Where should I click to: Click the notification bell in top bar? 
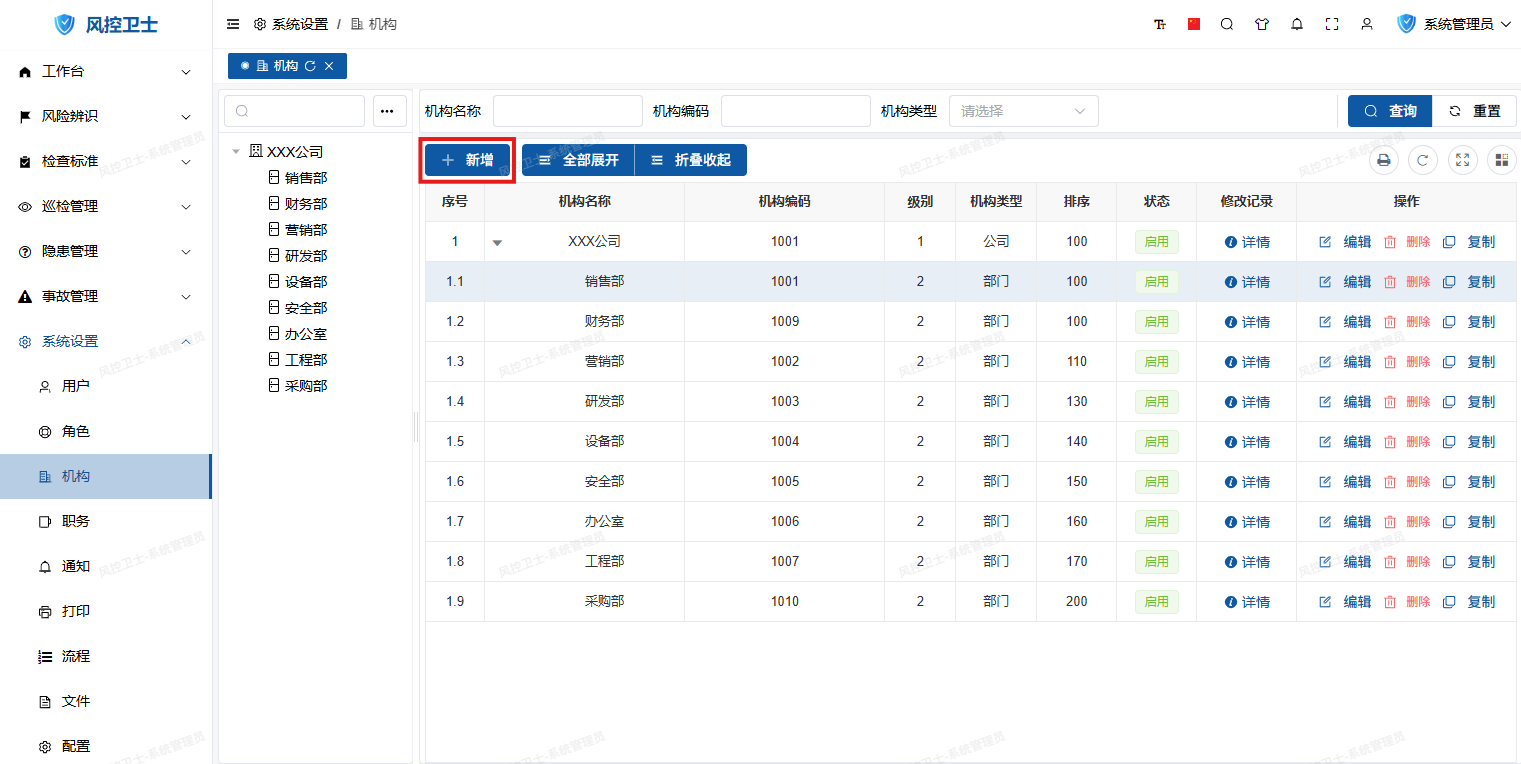point(1297,24)
